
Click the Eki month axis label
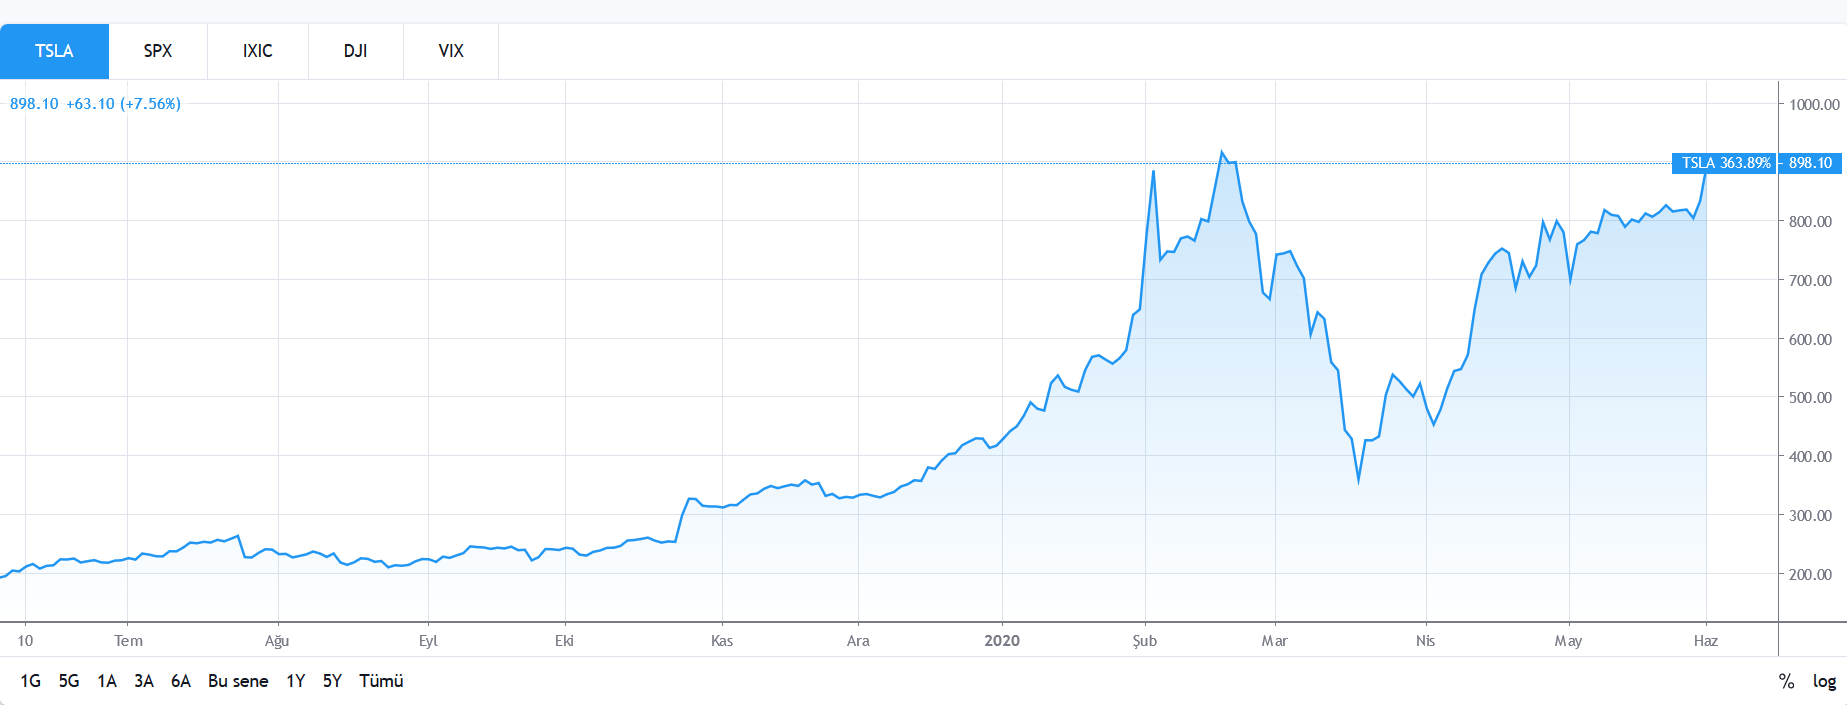coord(564,641)
